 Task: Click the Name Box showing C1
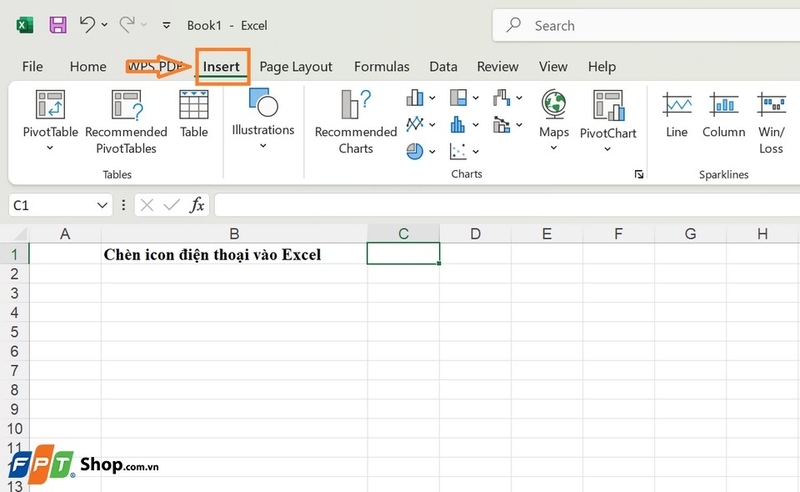point(51,205)
